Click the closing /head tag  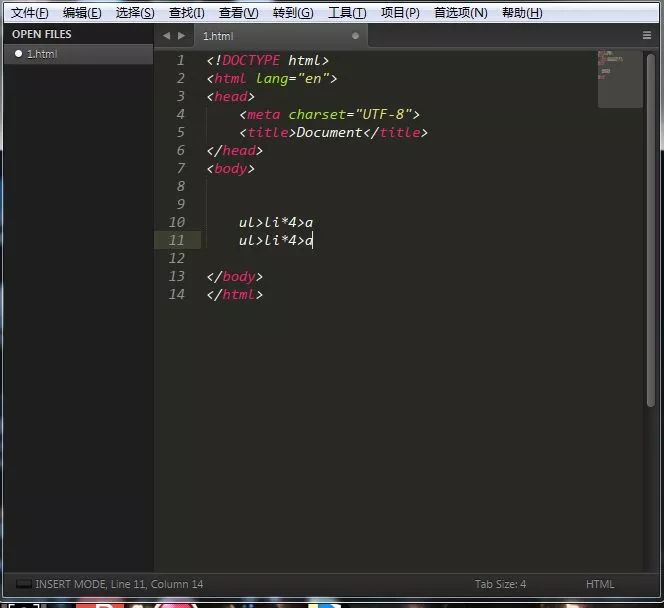pyautogui.click(x=235, y=151)
